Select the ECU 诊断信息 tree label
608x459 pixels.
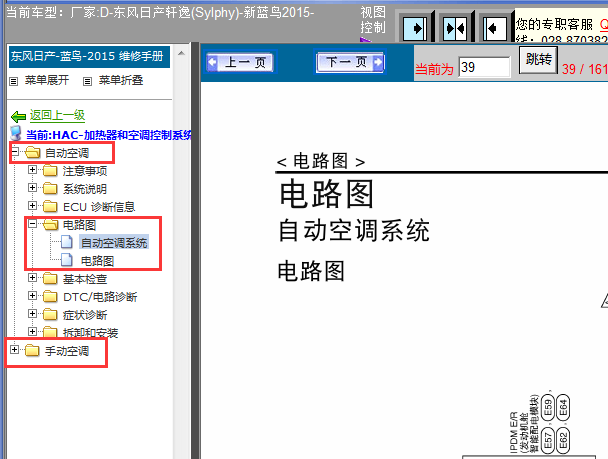click(x=99, y=207)
